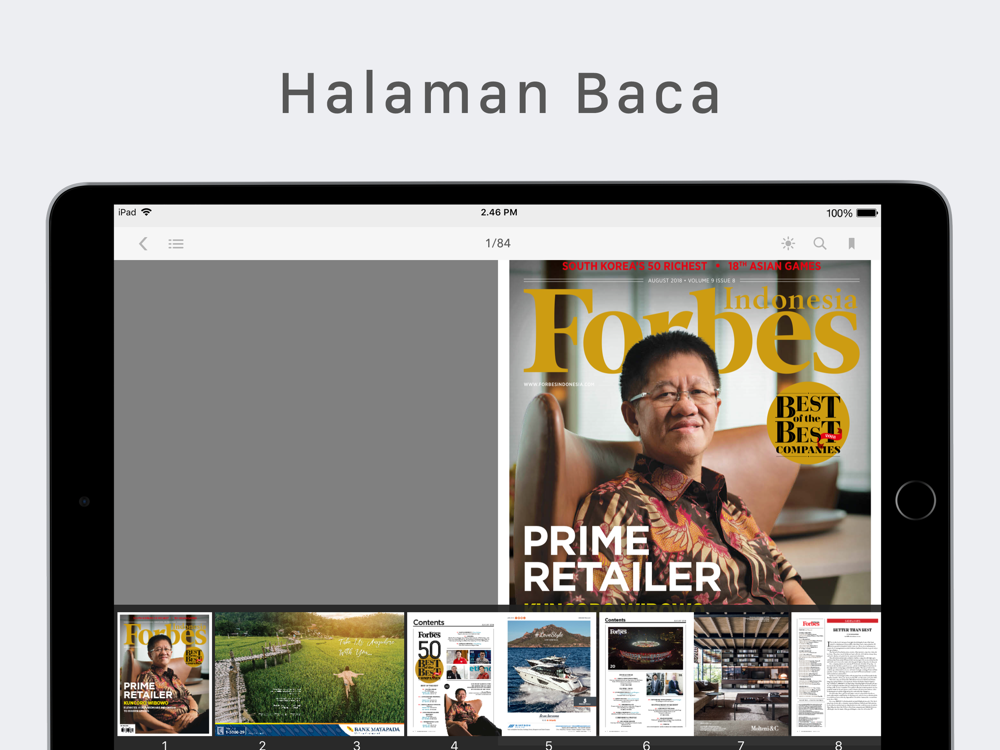Tap the 1/84 page indicator
The width and height of the screenshot is (1000, 750).
pyautogui.click(x=498, y=243)
